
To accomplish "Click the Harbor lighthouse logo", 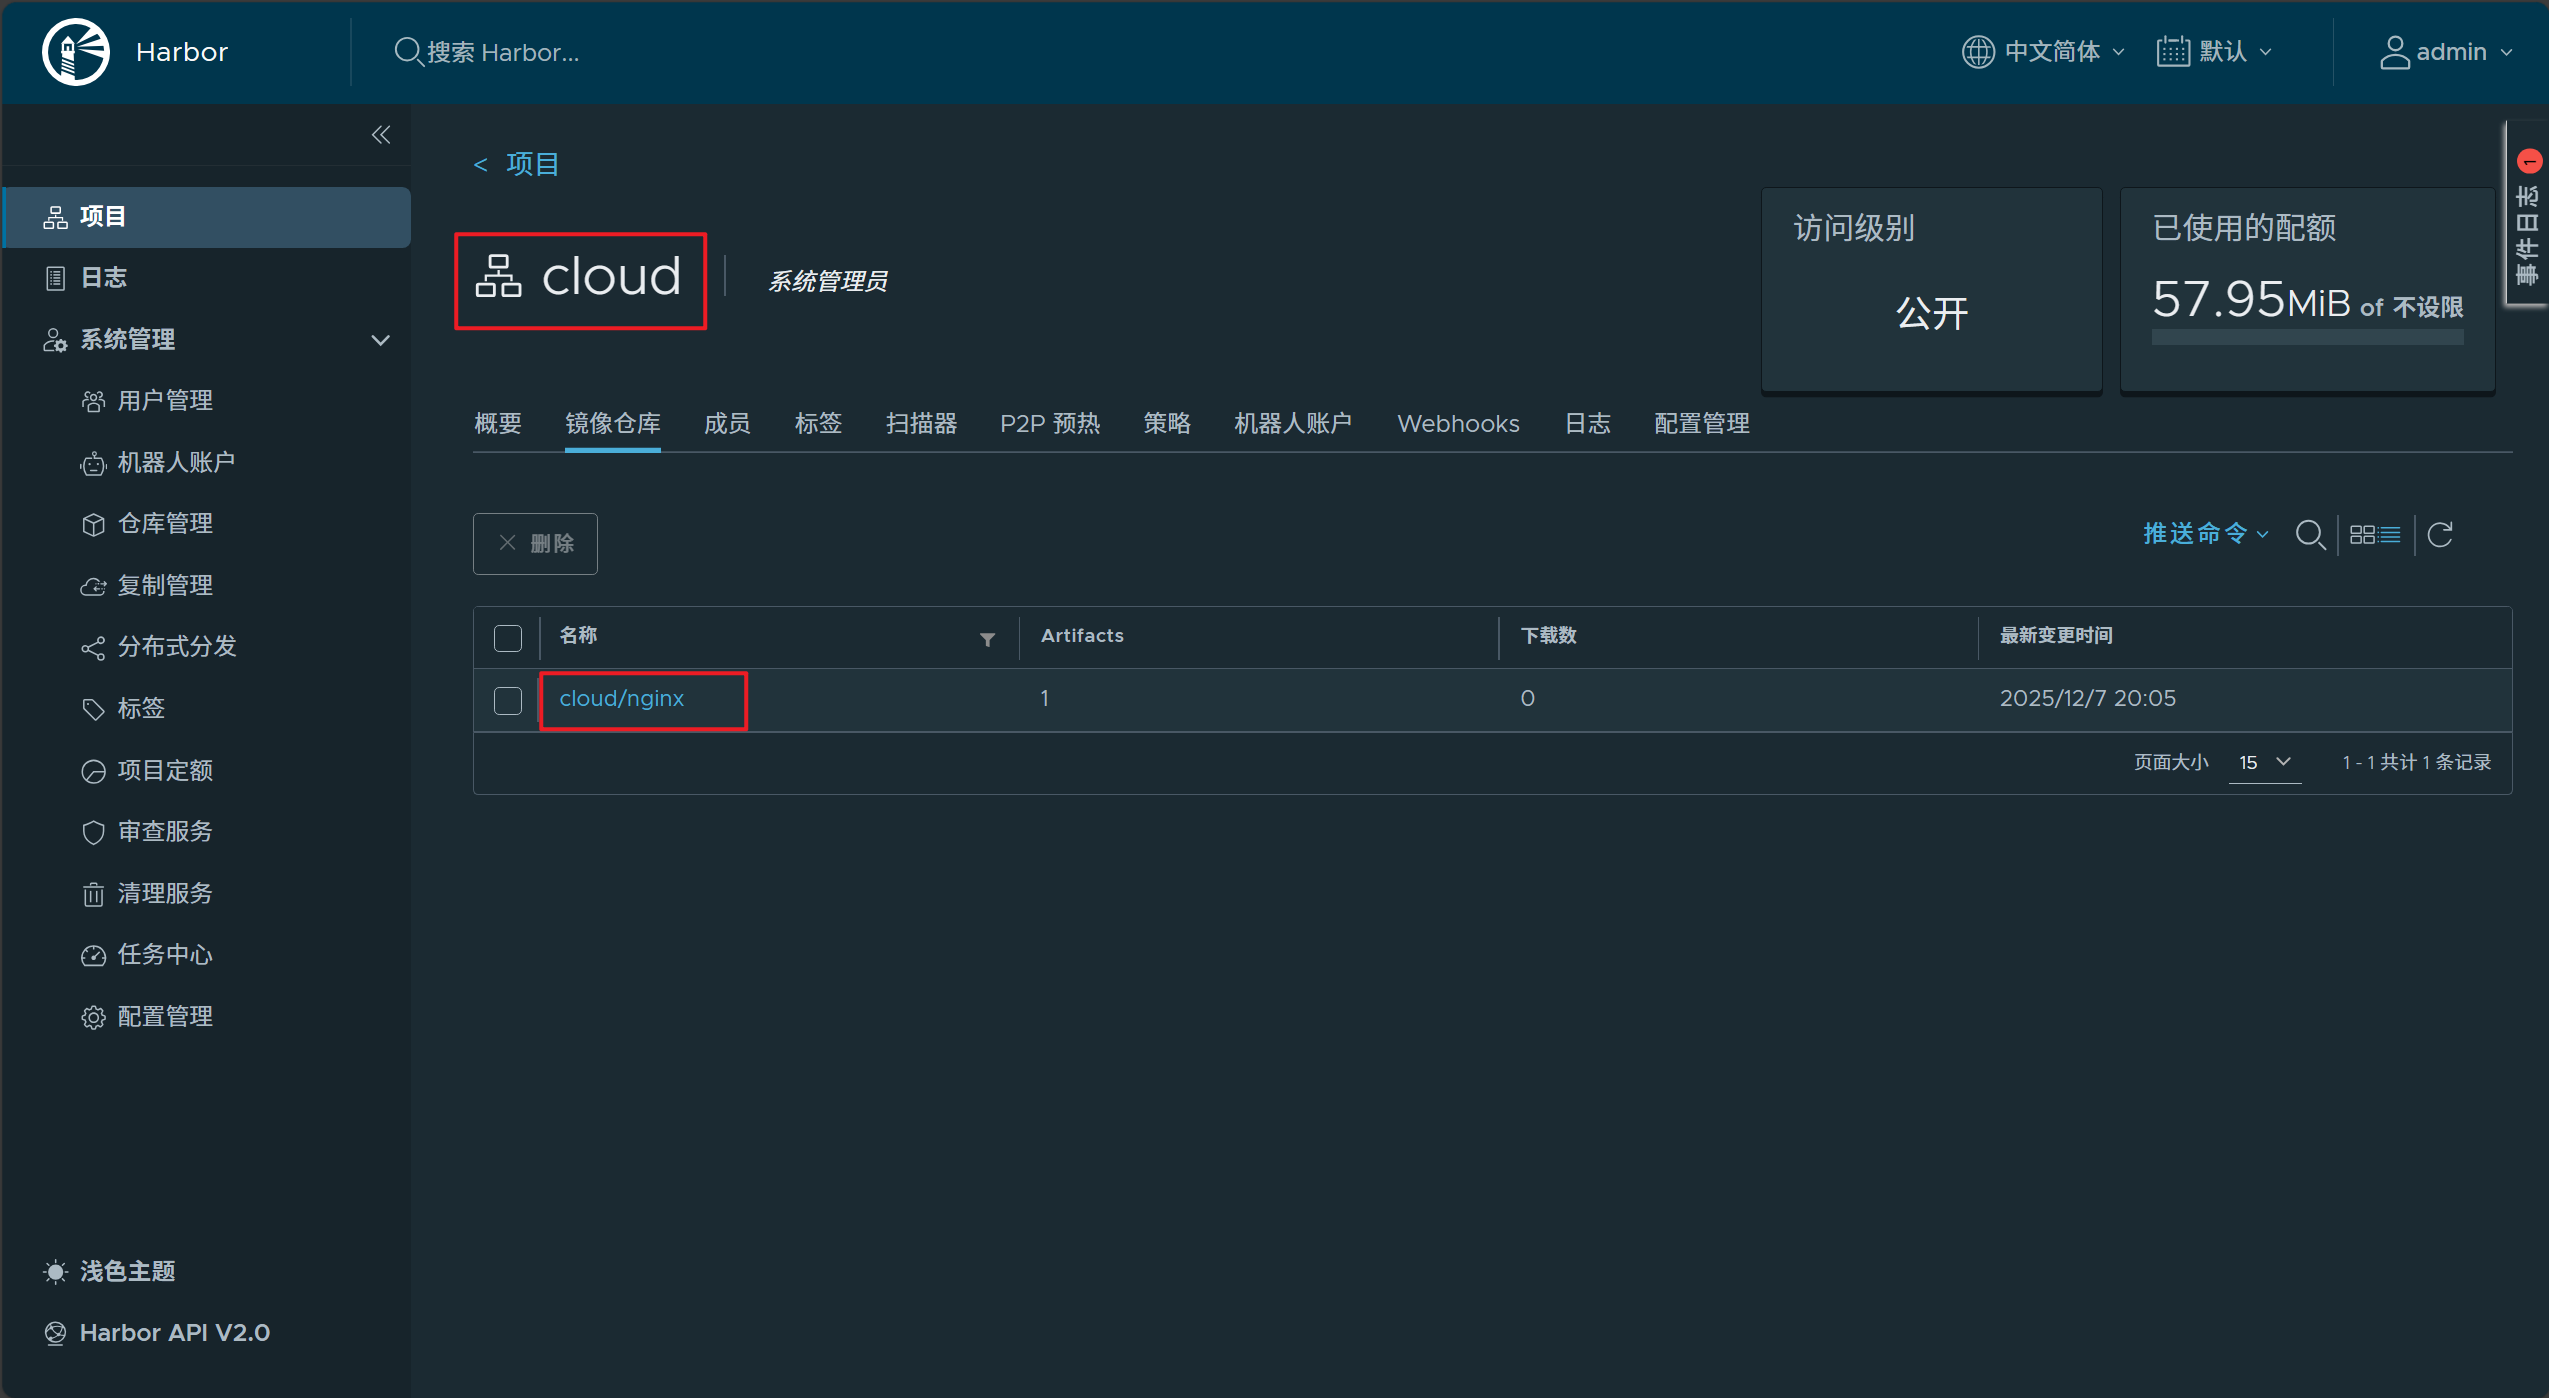I will (76, 52).
